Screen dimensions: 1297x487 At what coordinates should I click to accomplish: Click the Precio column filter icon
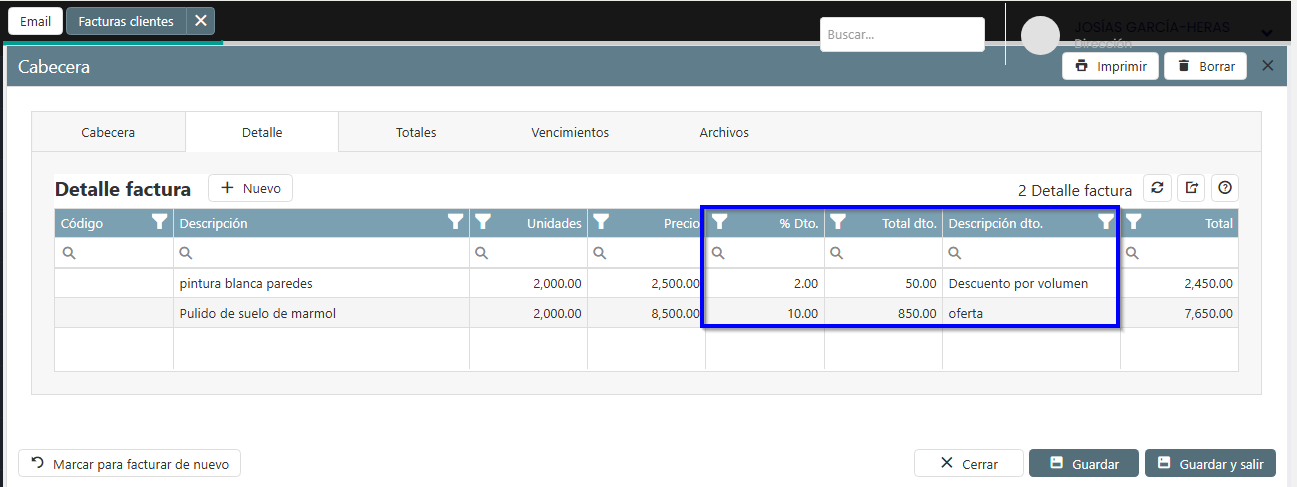pos(601,222)
